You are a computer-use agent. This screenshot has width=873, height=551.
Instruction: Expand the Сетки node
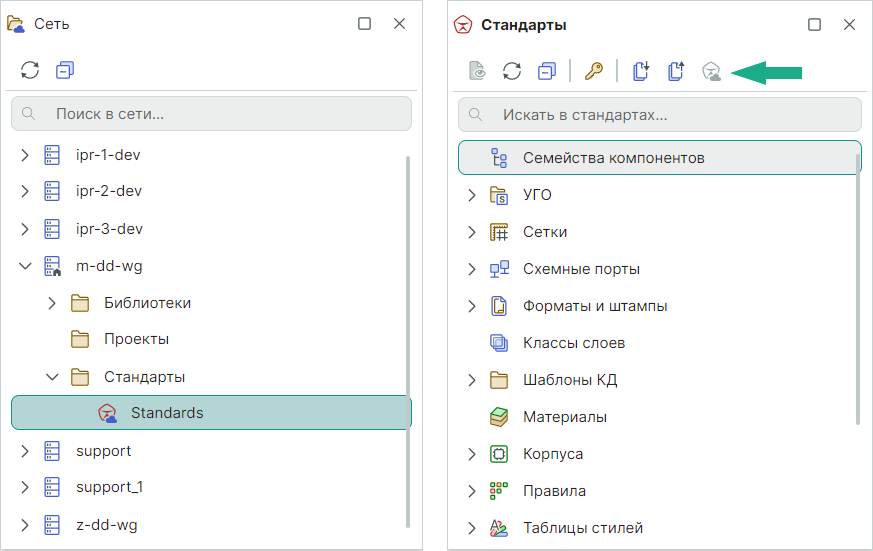click(472, 232)
